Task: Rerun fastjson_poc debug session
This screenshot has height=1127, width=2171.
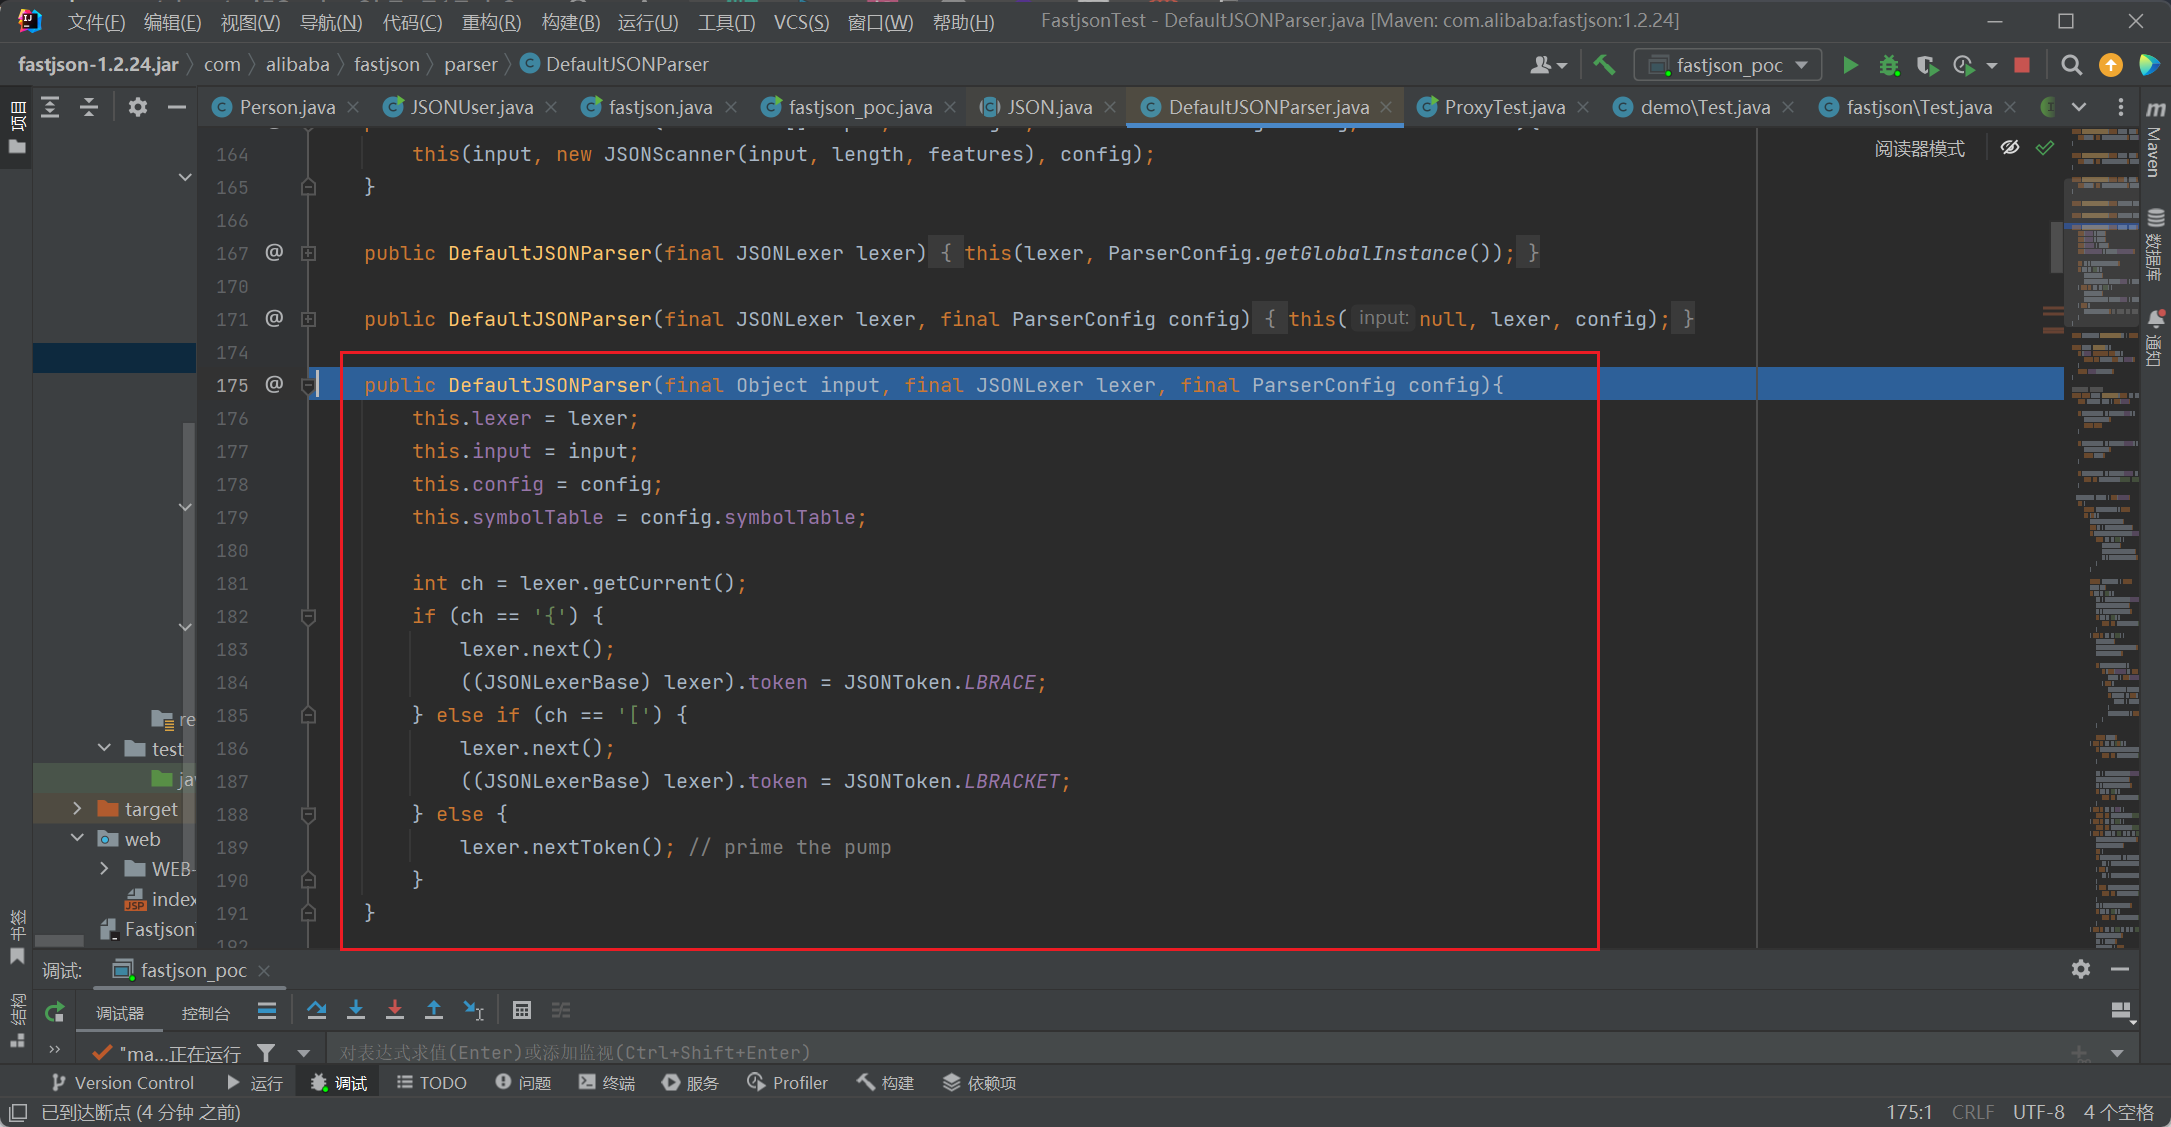Action: [55, 1012]
